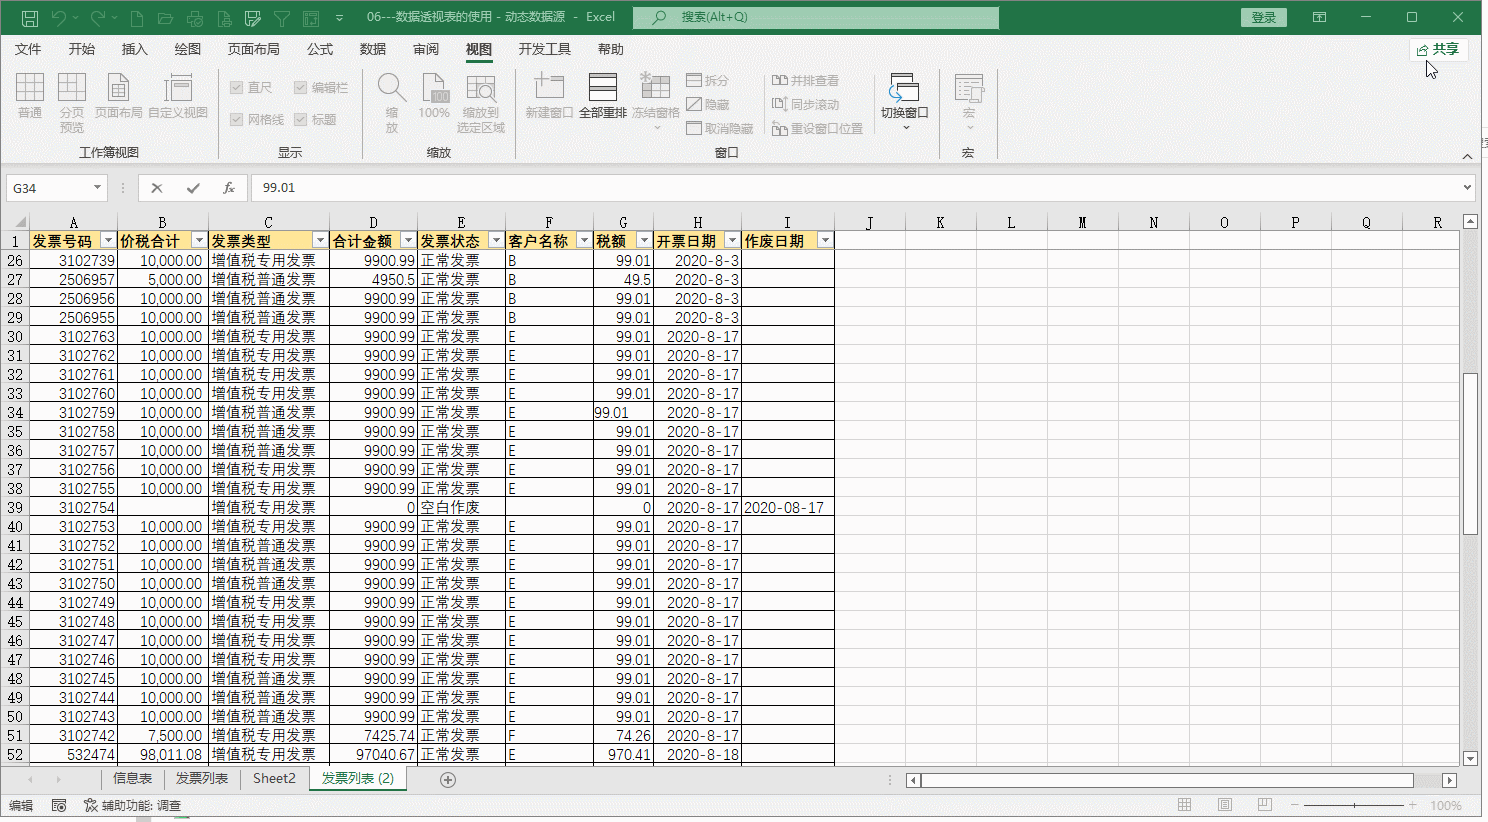Click the macro recording status bar icon
The width and height of the screenshot is (1488, 822).
pyautogui.click(x=59, y=805)
